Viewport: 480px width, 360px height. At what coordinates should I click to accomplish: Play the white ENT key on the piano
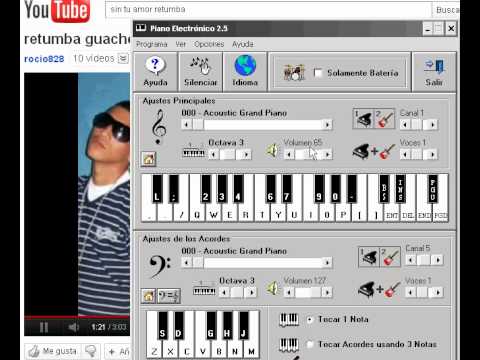392,215
